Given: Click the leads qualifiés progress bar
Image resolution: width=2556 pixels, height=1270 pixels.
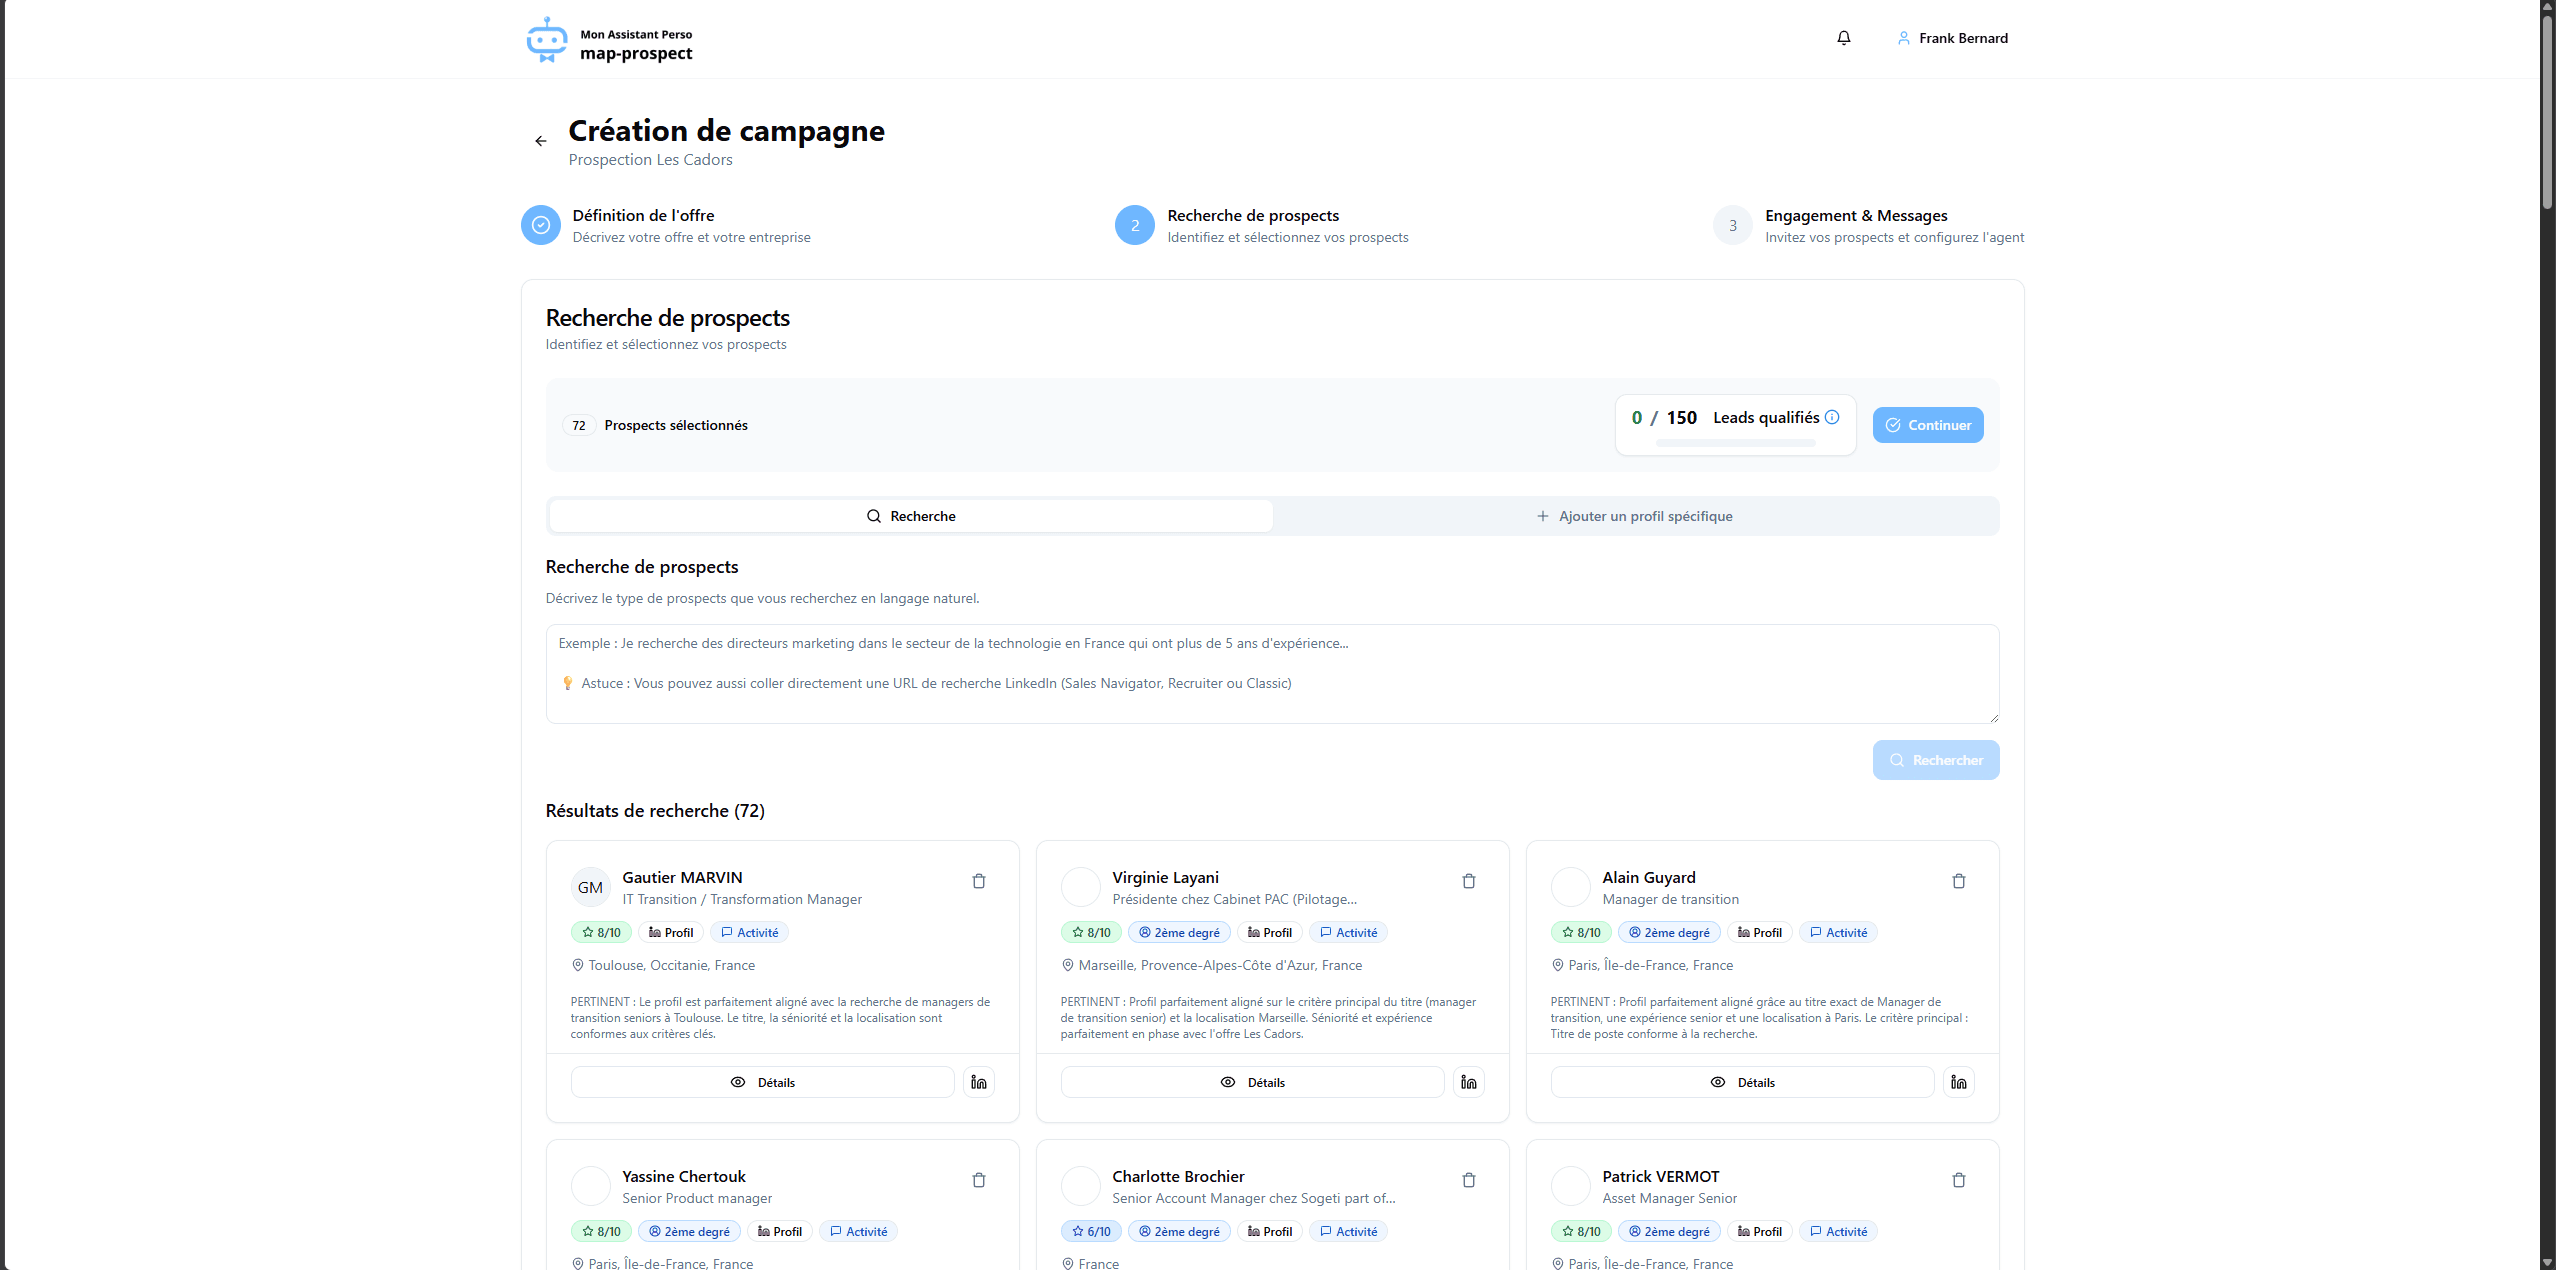Looking at the screenshot, I should pos(1736,442).
